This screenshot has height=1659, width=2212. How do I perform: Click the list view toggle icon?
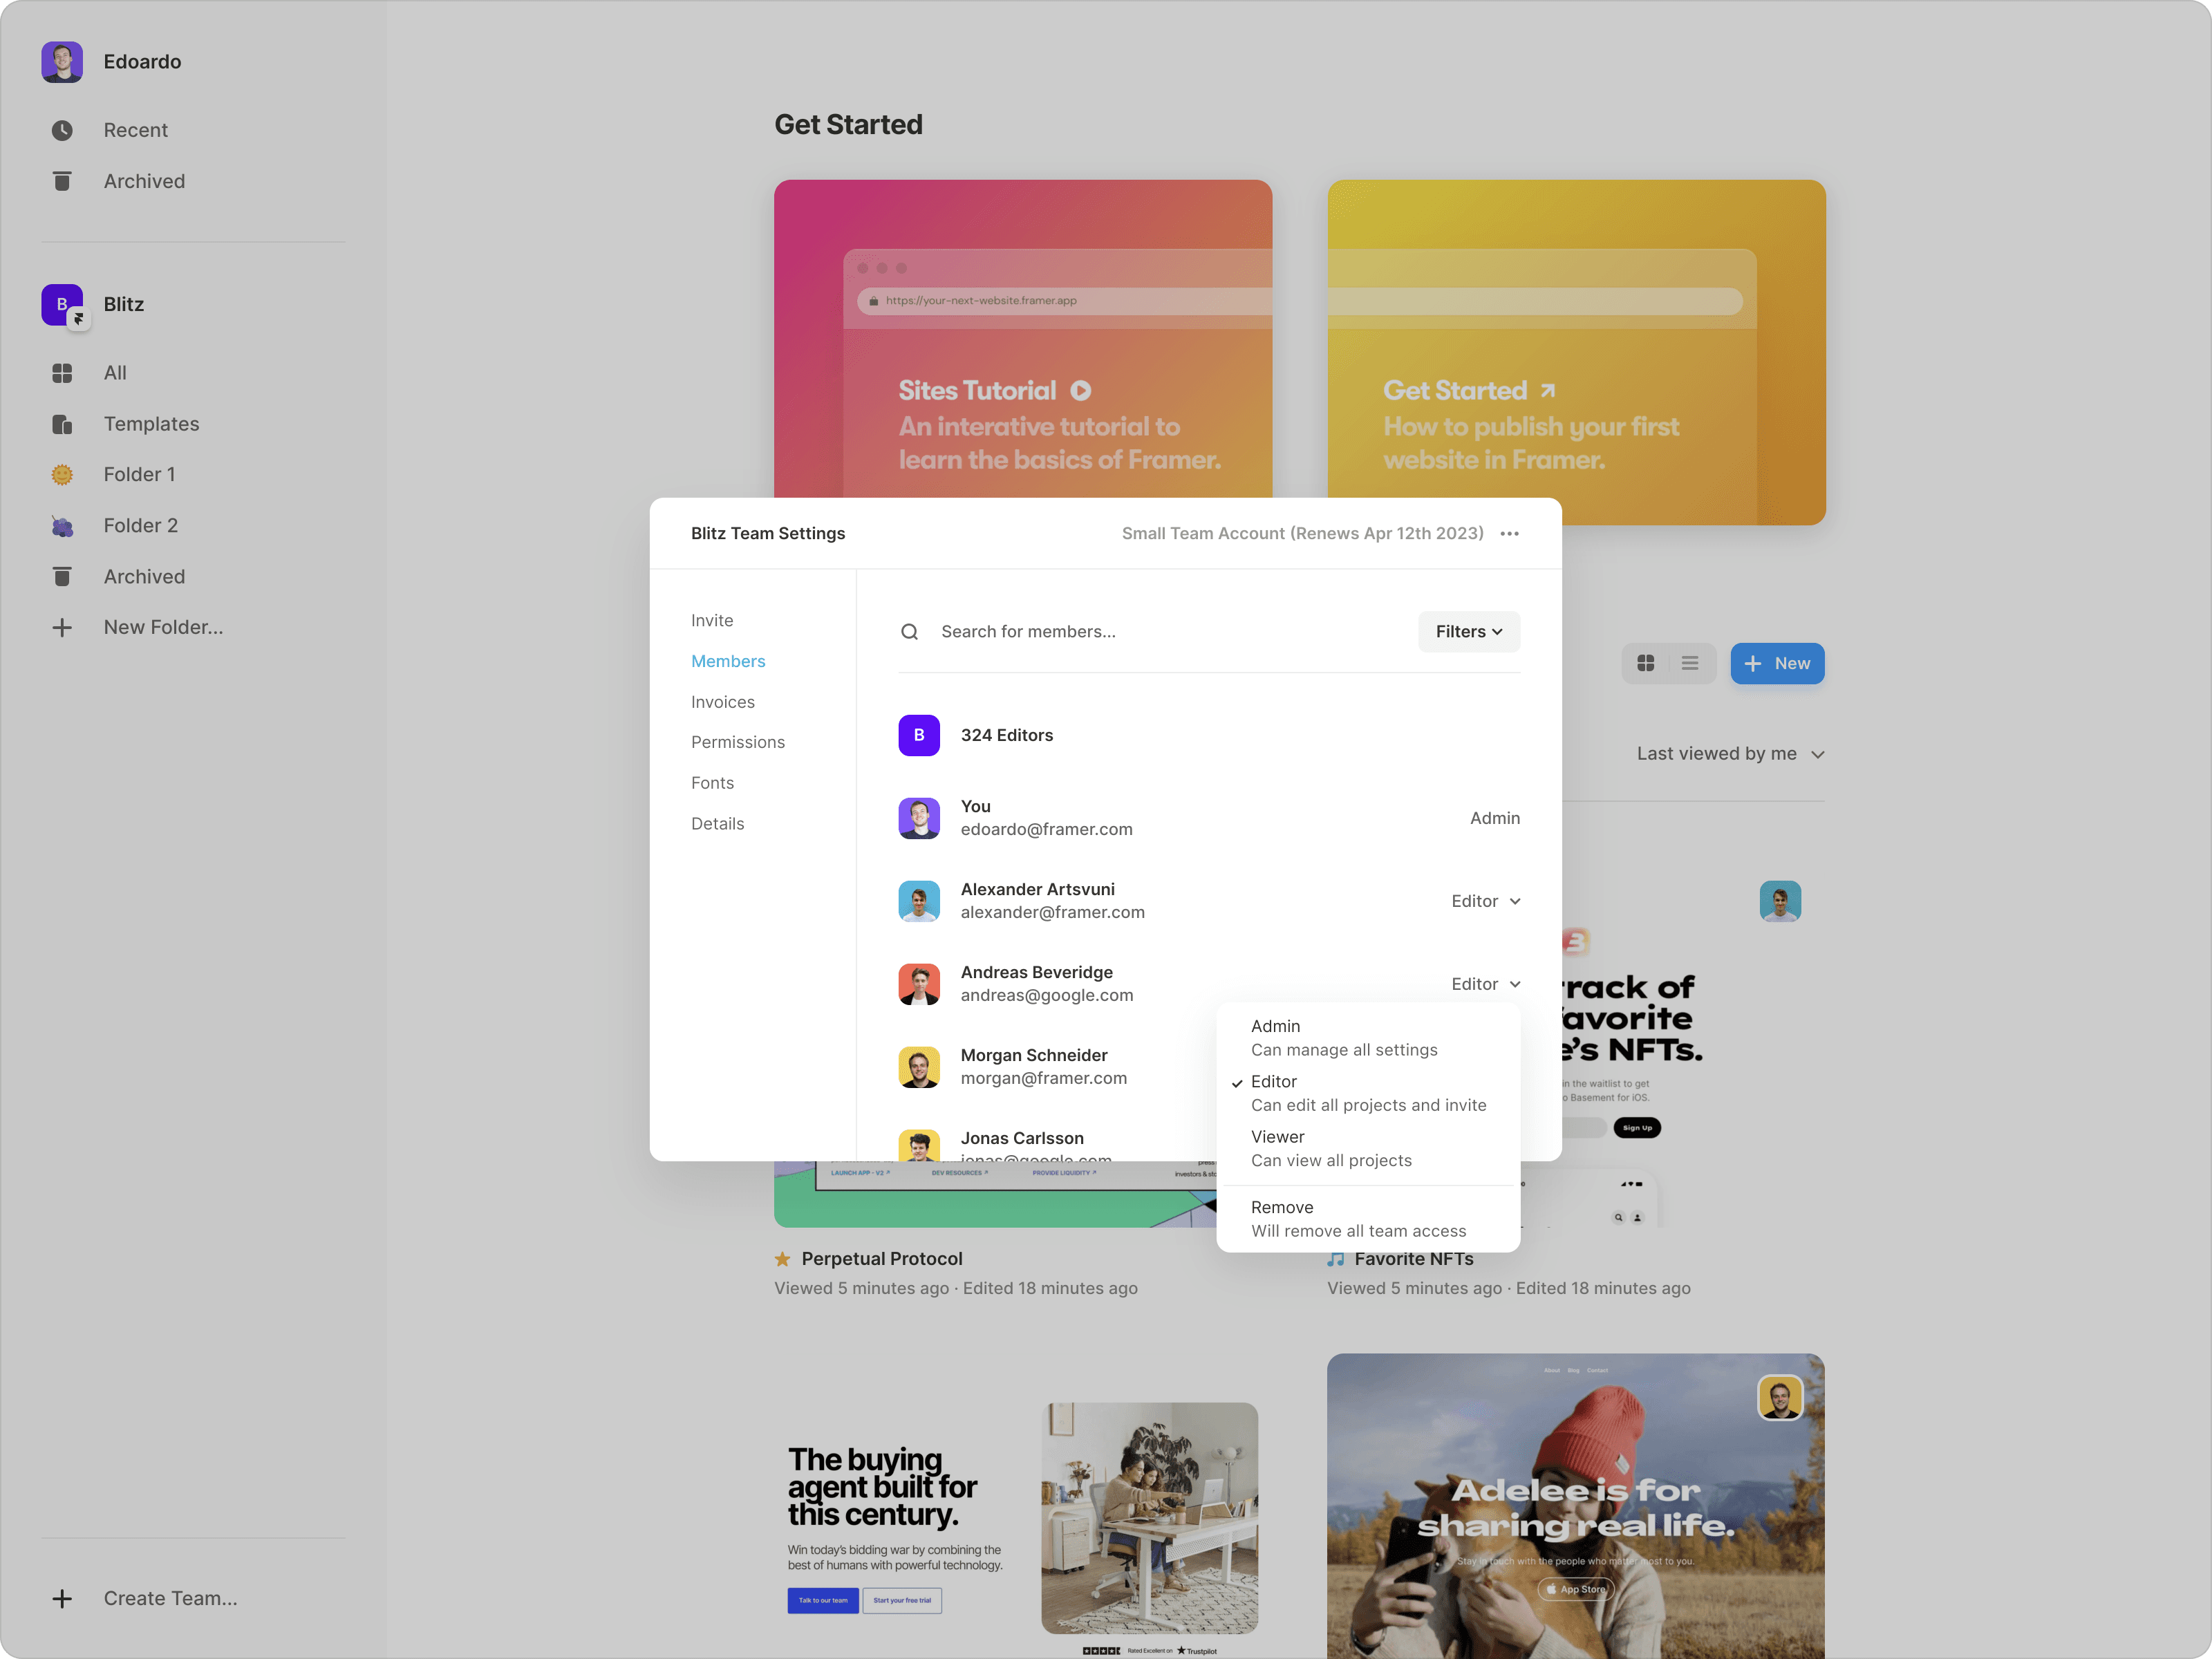tap(1689, 662)
